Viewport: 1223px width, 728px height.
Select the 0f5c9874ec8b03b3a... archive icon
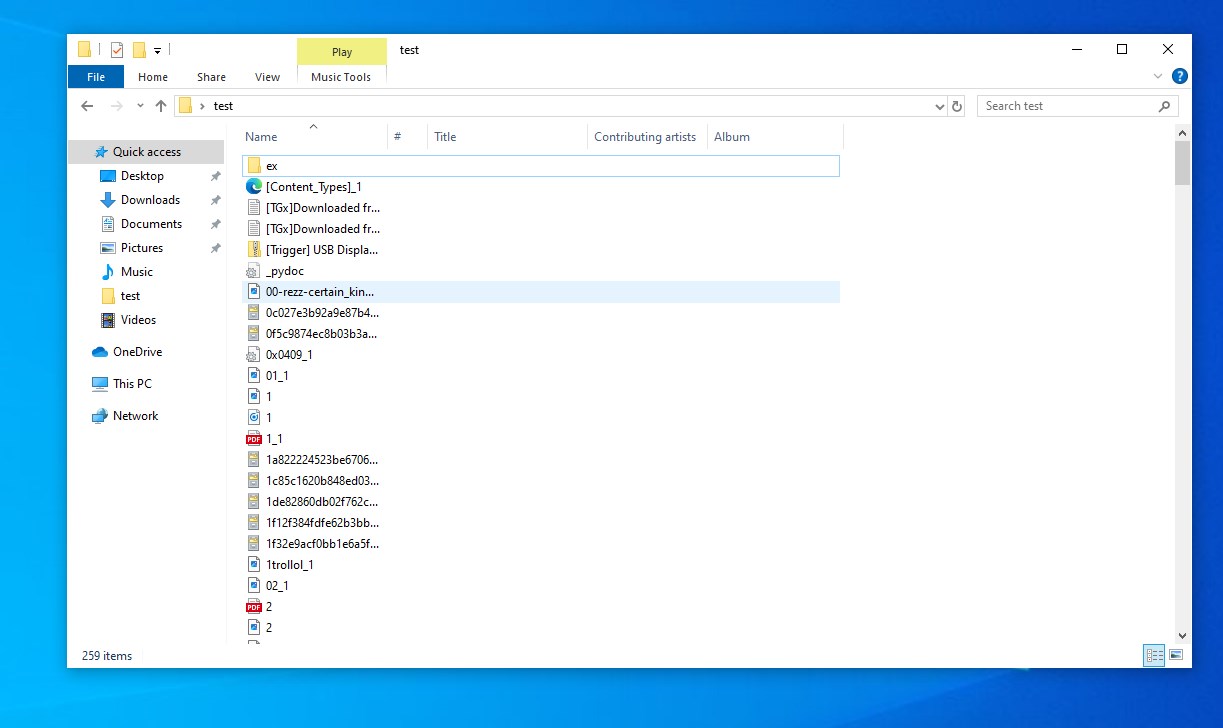254,334
